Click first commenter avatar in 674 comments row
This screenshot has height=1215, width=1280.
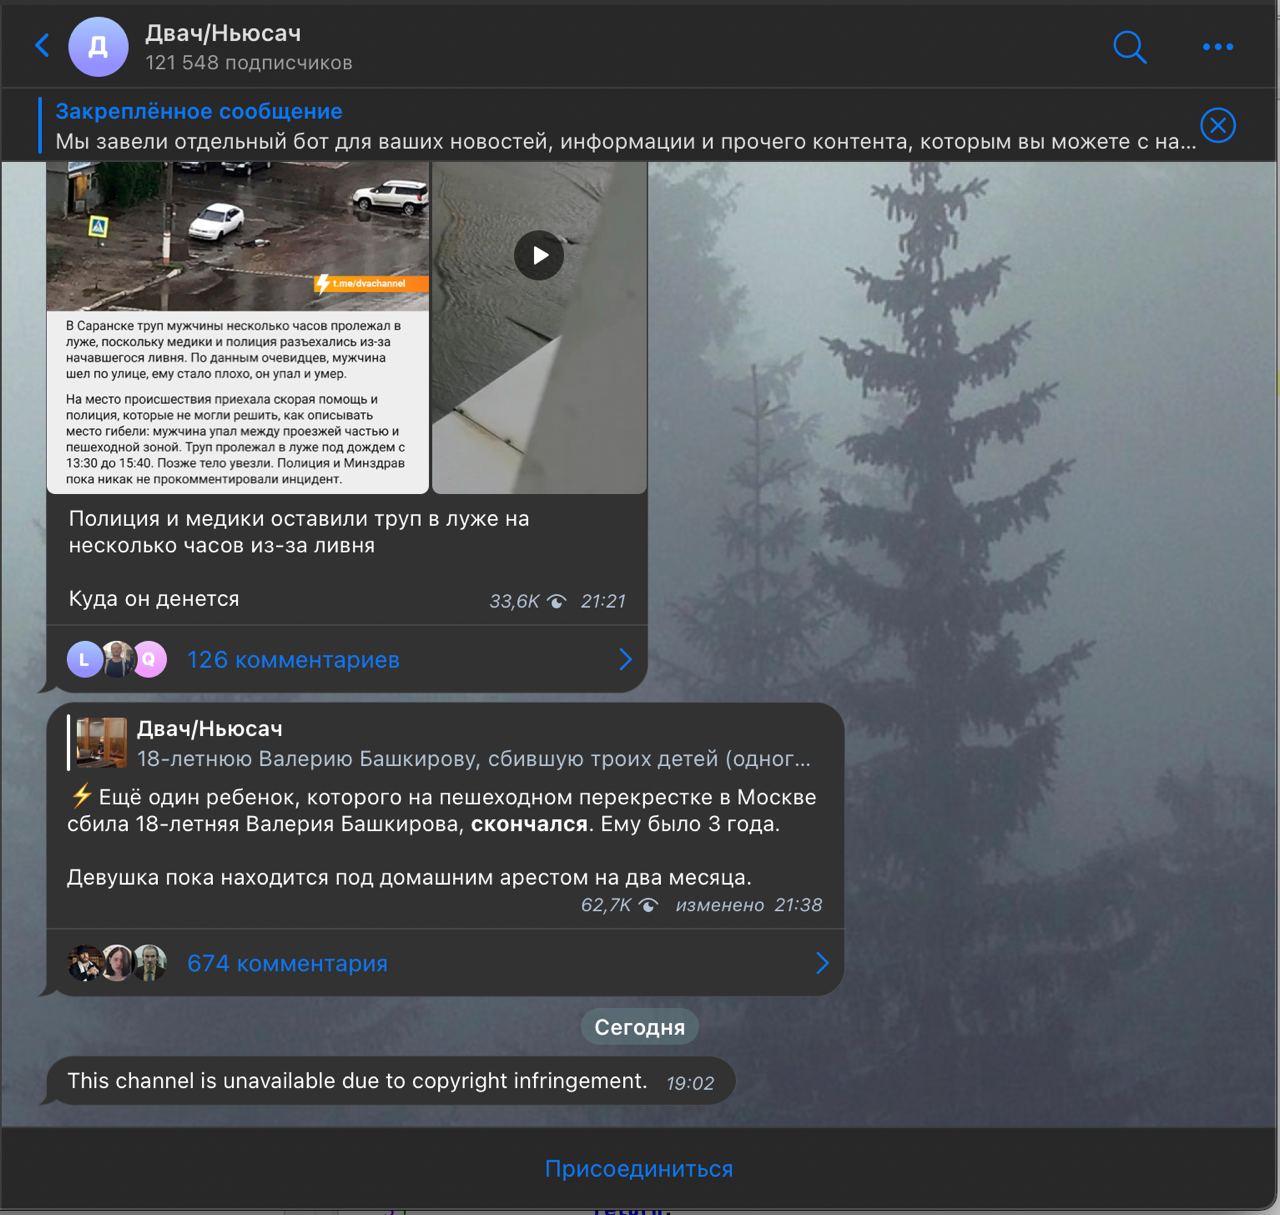pos(85,963)
